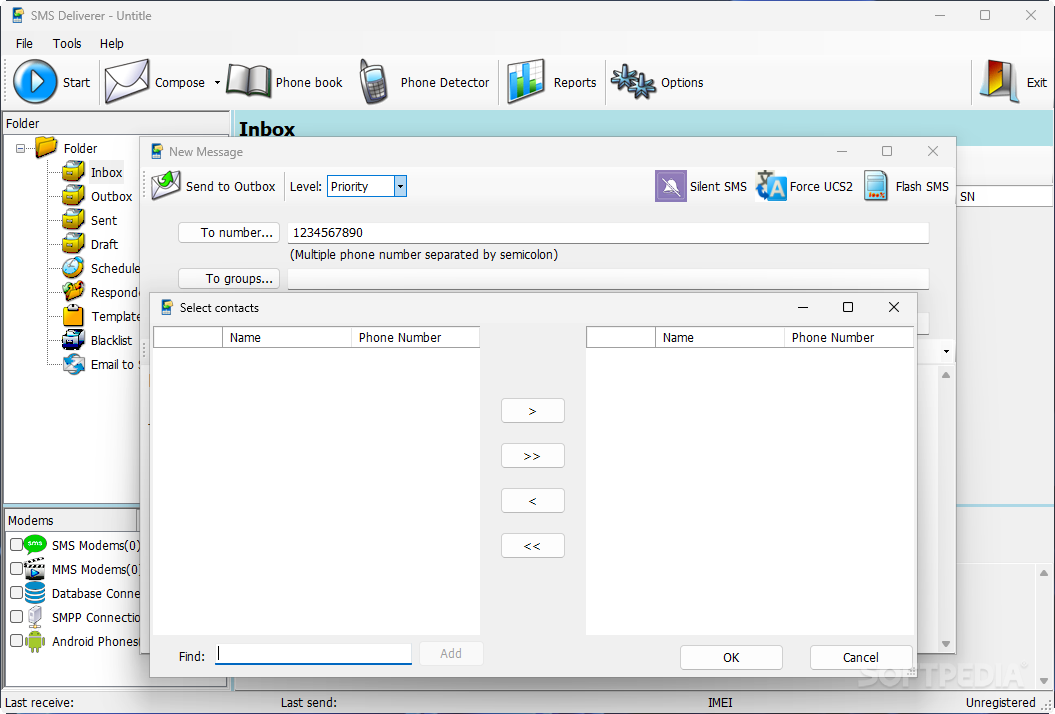Image resolution: width=1055 pixels, height=714 pixels.
Task: Remove selected contact with < button
Action: (x=532, y=501)
